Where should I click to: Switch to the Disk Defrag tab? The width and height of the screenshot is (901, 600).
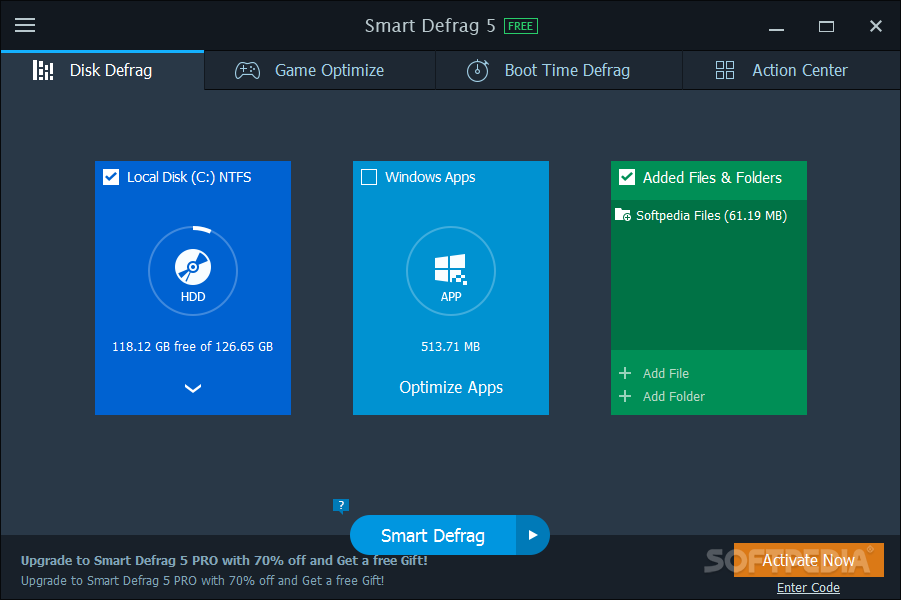102,70
